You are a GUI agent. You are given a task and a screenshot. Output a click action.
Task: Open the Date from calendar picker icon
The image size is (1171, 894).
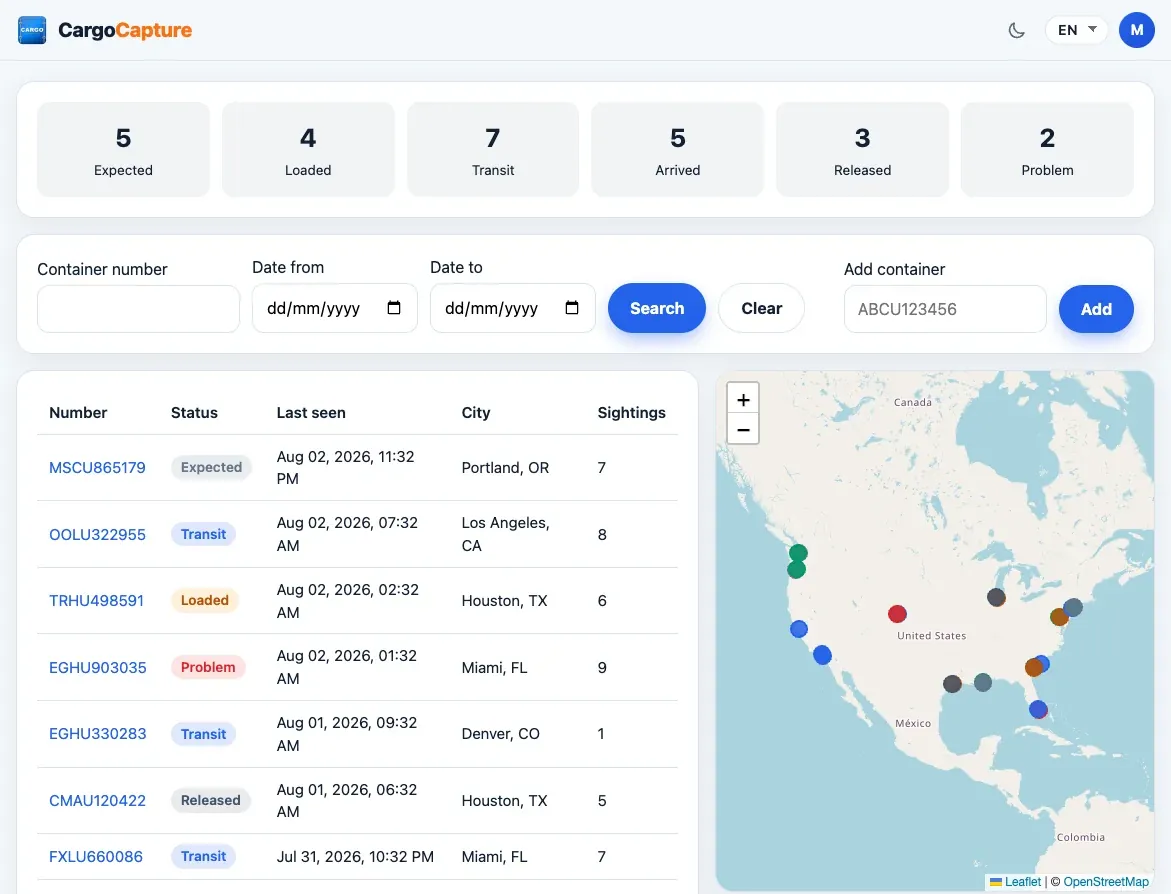point(394,308)
